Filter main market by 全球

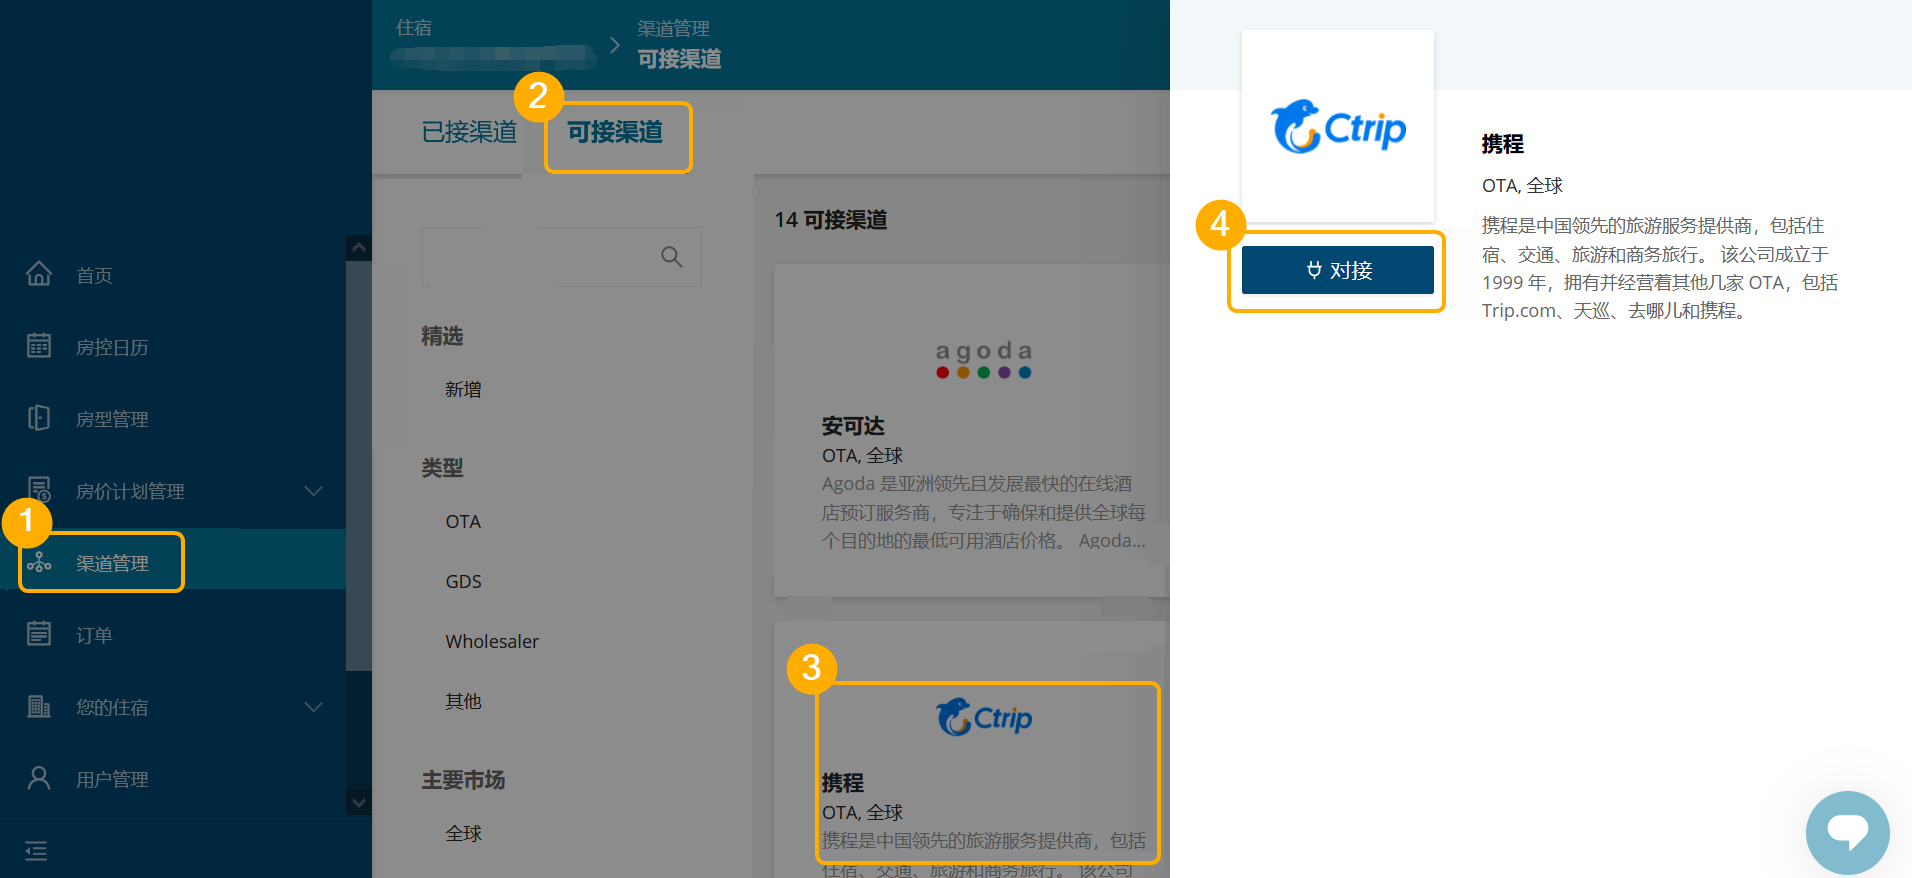click(463, 833)
